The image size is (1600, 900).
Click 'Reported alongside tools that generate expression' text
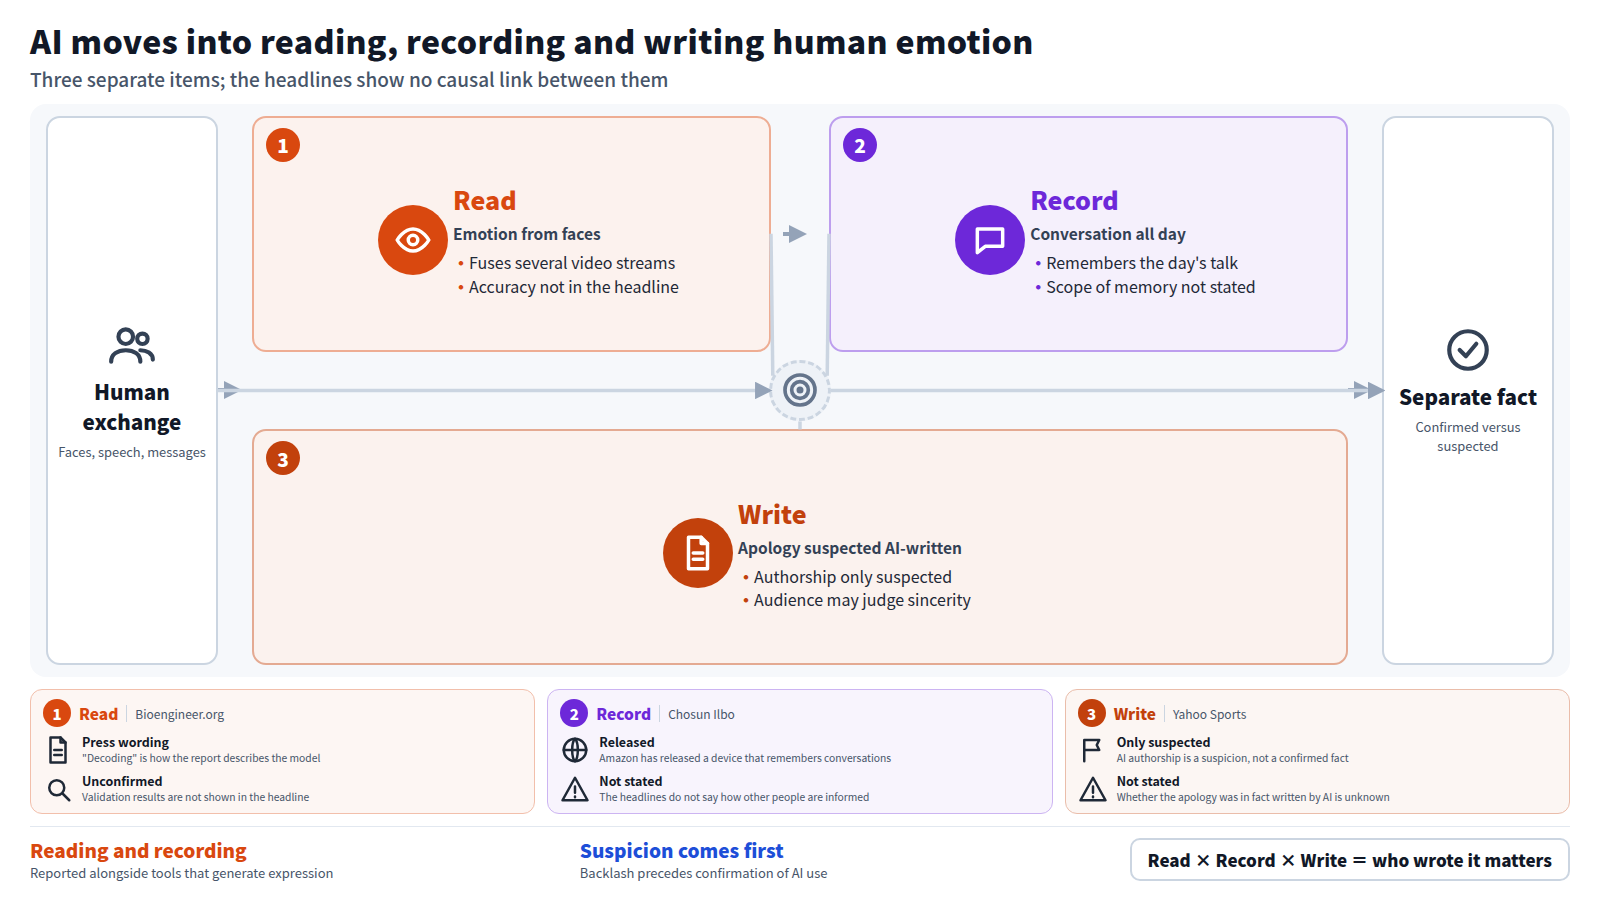[x=182, y=873]
